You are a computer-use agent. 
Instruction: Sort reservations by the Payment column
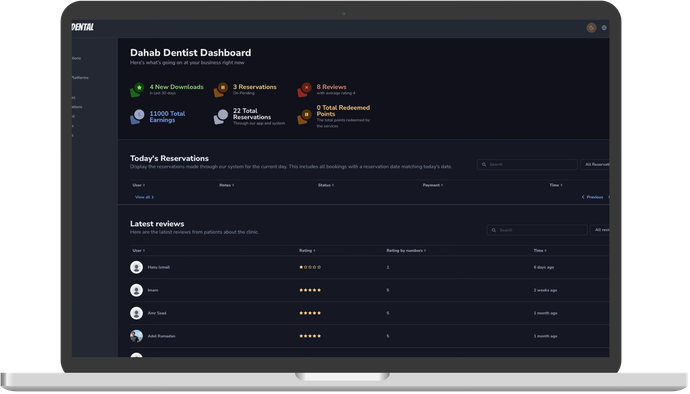pos(433,185)
